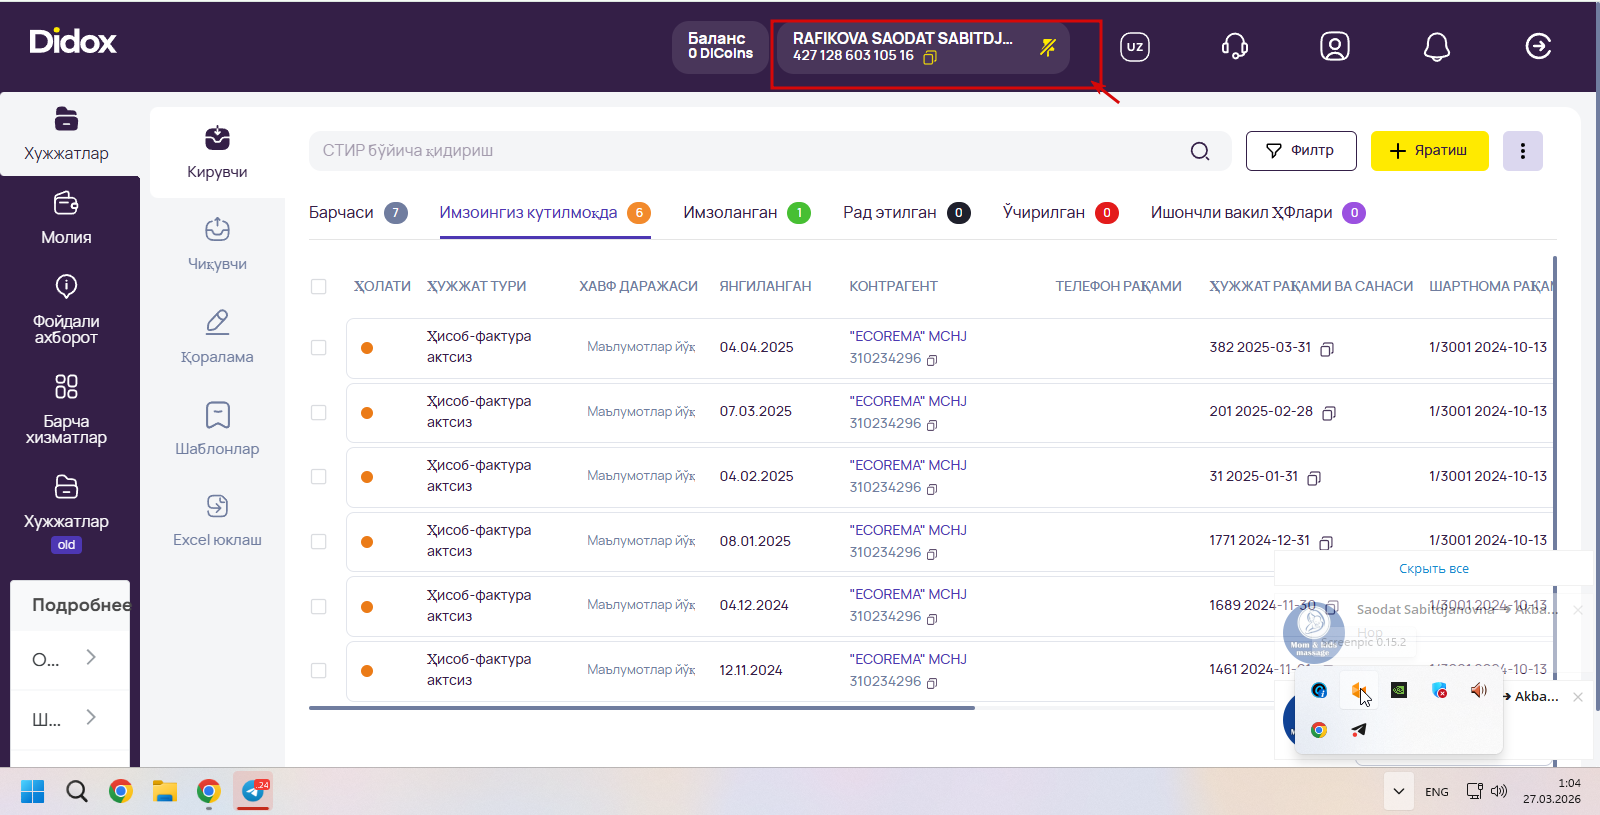This screenshot has height=815, width=1600.
Task: Copy the account number 427 128 603 105 16
Action: 930,57
